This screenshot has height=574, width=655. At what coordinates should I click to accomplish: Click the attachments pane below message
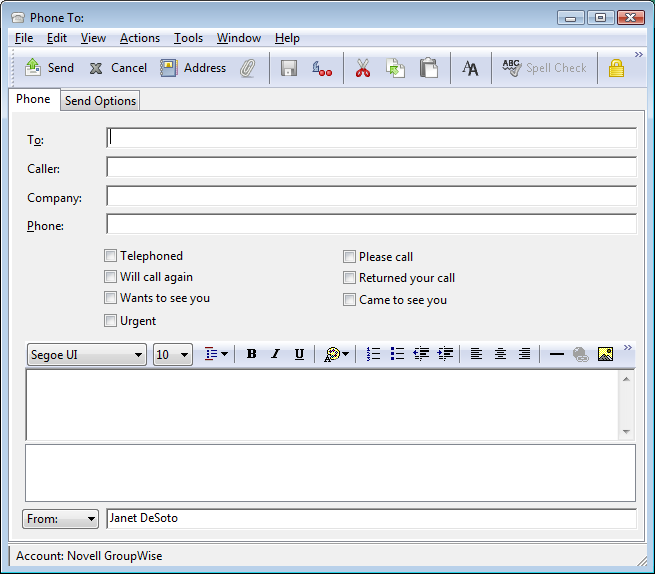(x=330, y=473)
